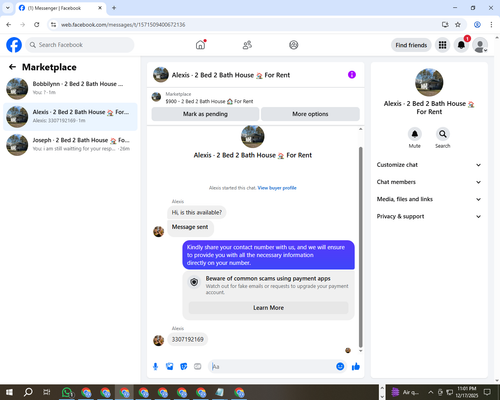Image resolution: width=500 pixels, height=400 pixels.
Task: Click the chat header title Alexis - 2 Bed 2 Bath
Action: [231, 75]
